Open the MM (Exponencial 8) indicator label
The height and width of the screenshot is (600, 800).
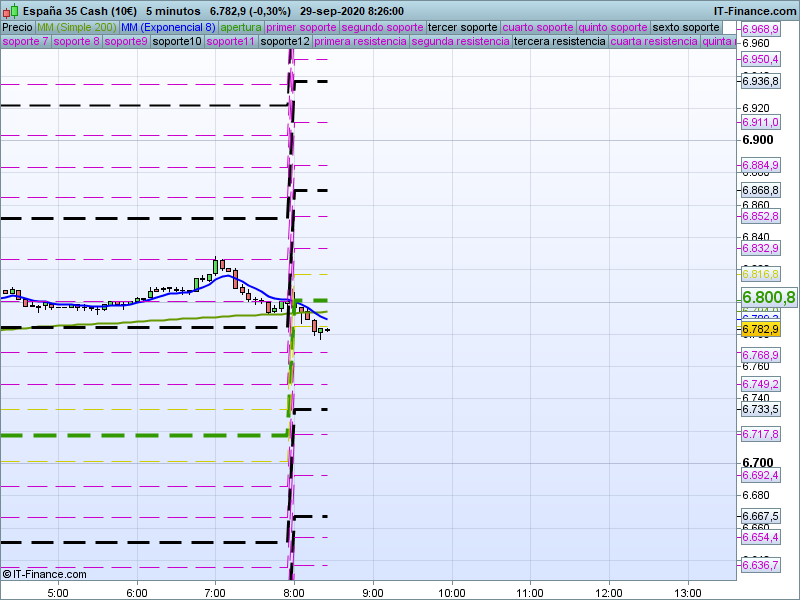(168, 28)
